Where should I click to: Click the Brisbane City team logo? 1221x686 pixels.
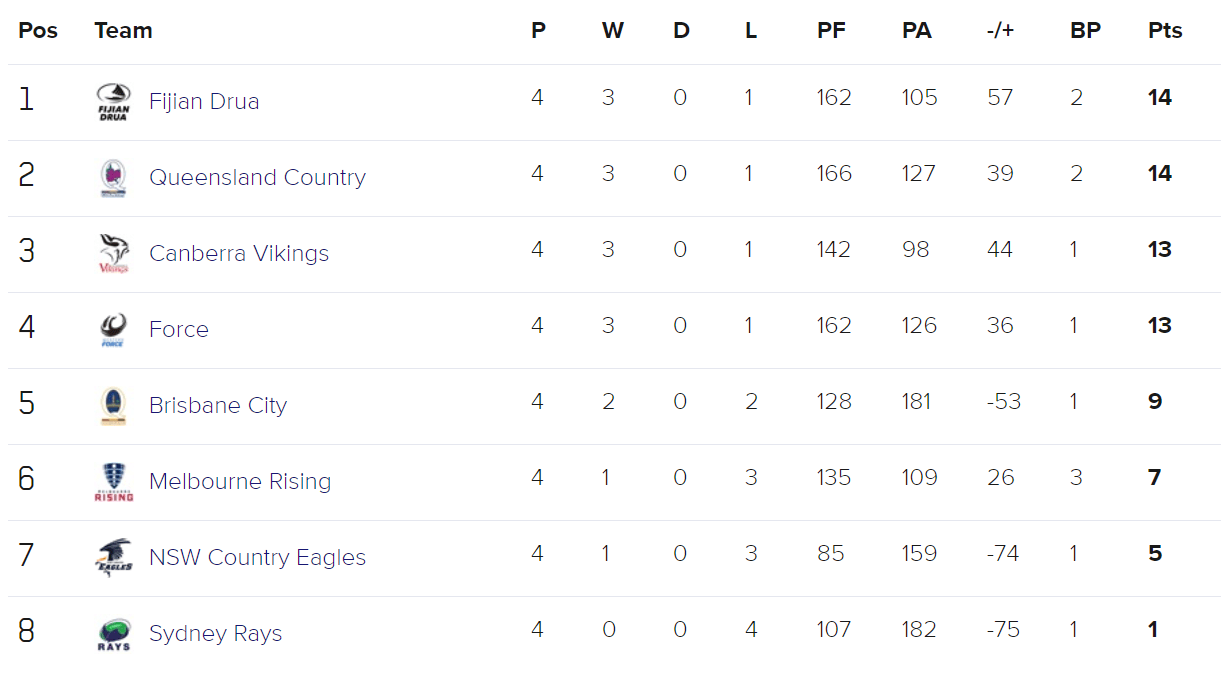tap(114, 406)
